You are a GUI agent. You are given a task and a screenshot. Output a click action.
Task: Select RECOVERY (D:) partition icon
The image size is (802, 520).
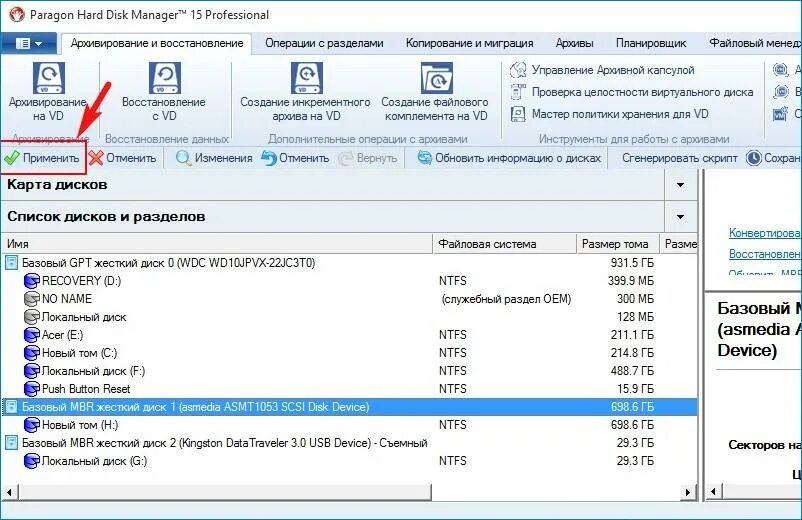[31, 281]
